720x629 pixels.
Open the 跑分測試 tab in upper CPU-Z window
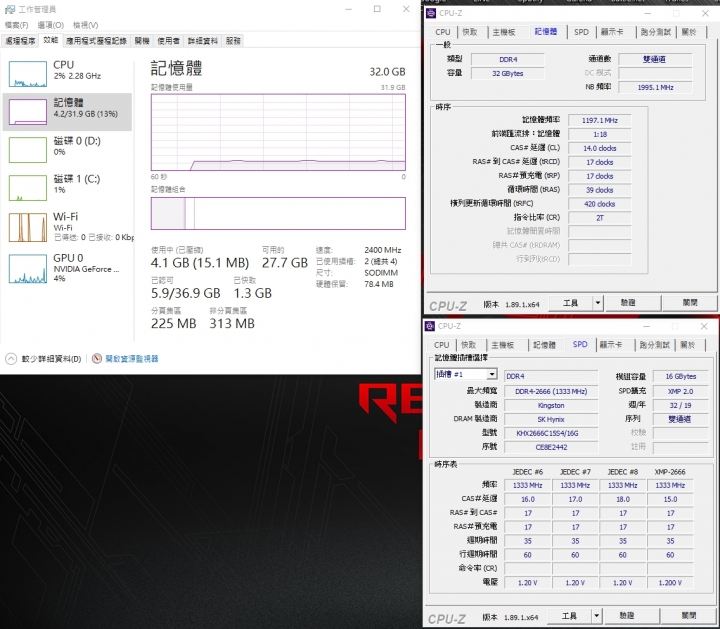656,32
